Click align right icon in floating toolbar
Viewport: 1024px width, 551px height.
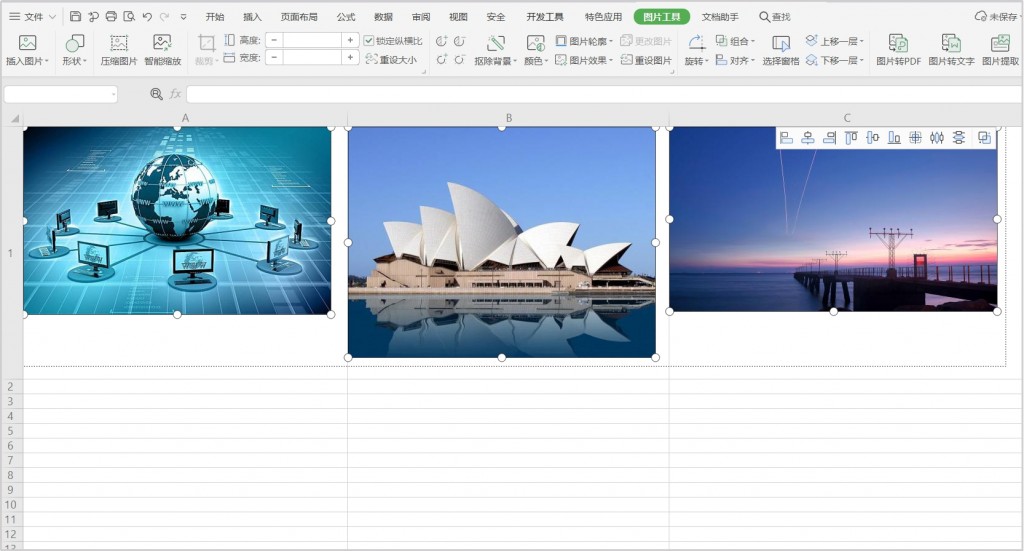[x=829, y=138]
